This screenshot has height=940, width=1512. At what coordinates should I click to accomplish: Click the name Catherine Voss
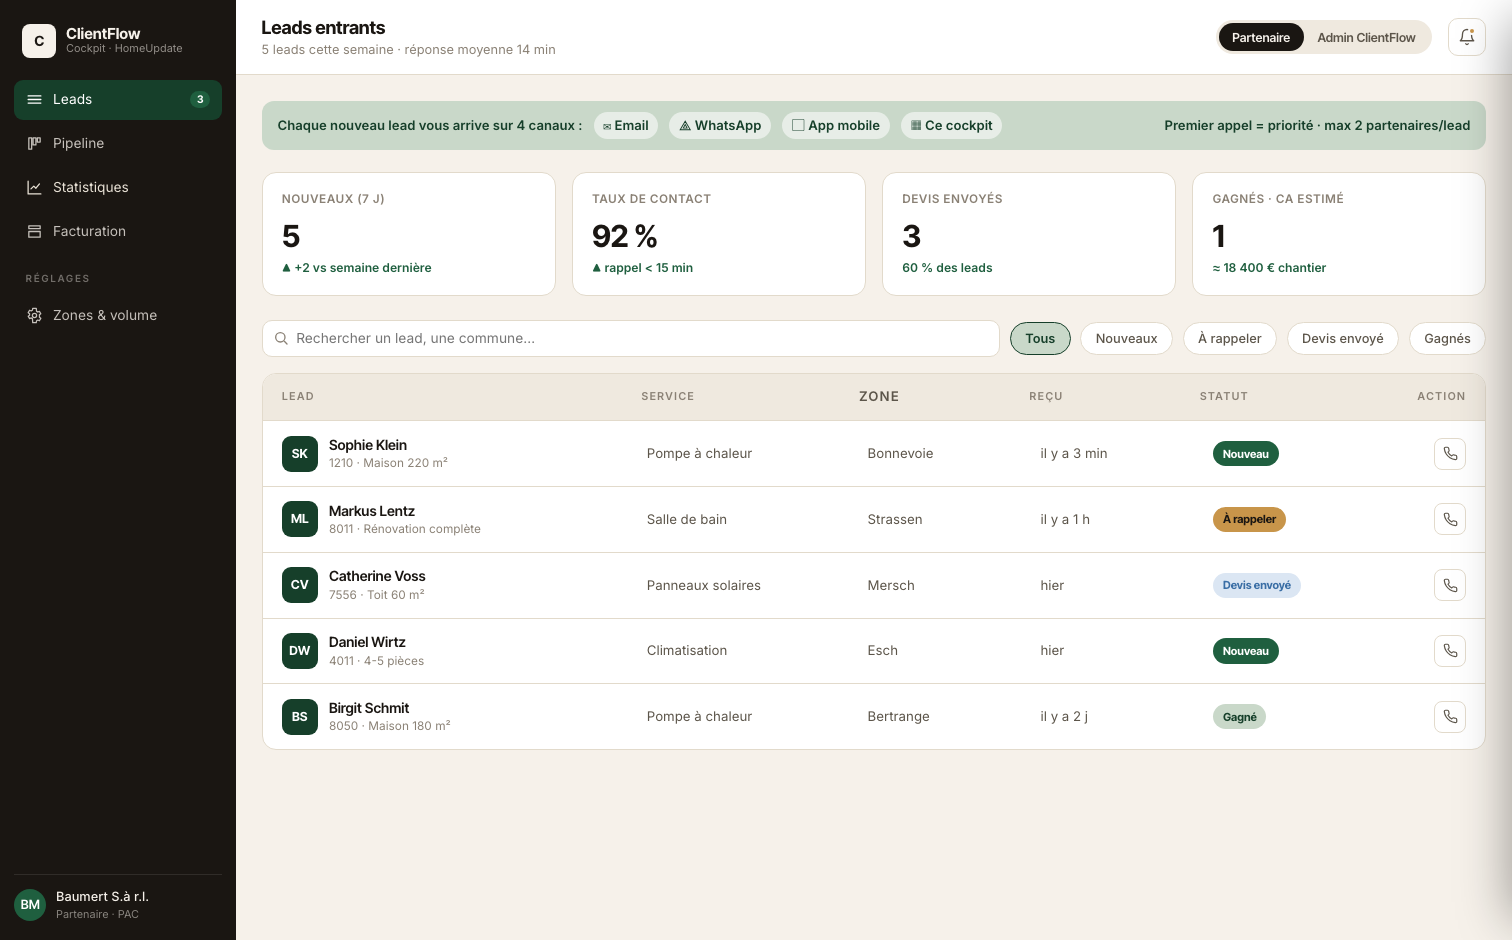click(x=377, y=576)
